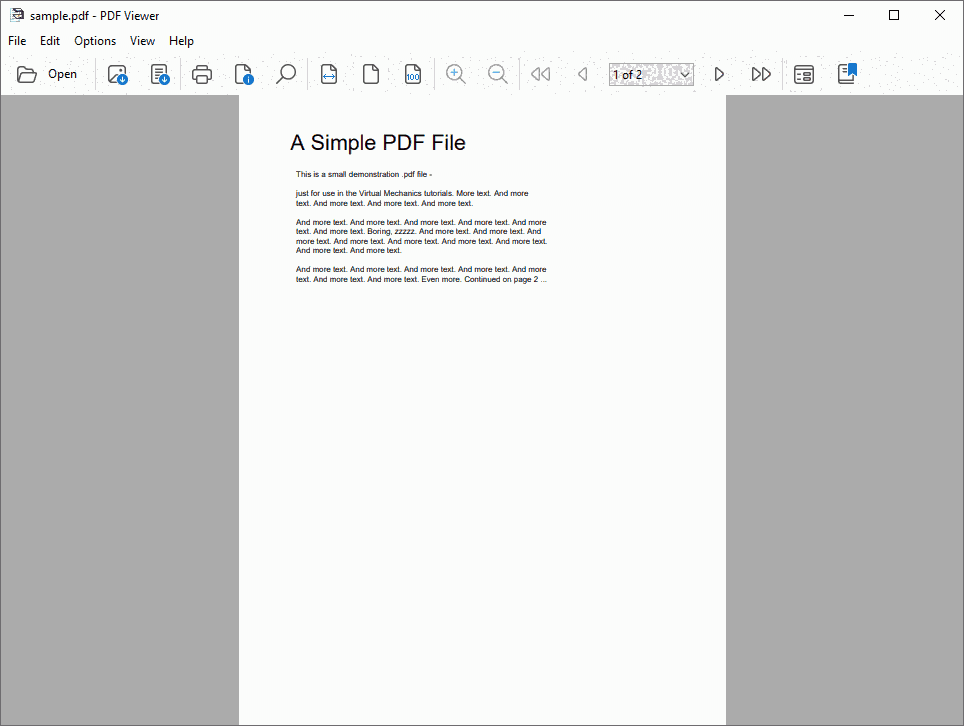964x726 pixels.
Task: Save the document as an image
Action: point(117,73)
